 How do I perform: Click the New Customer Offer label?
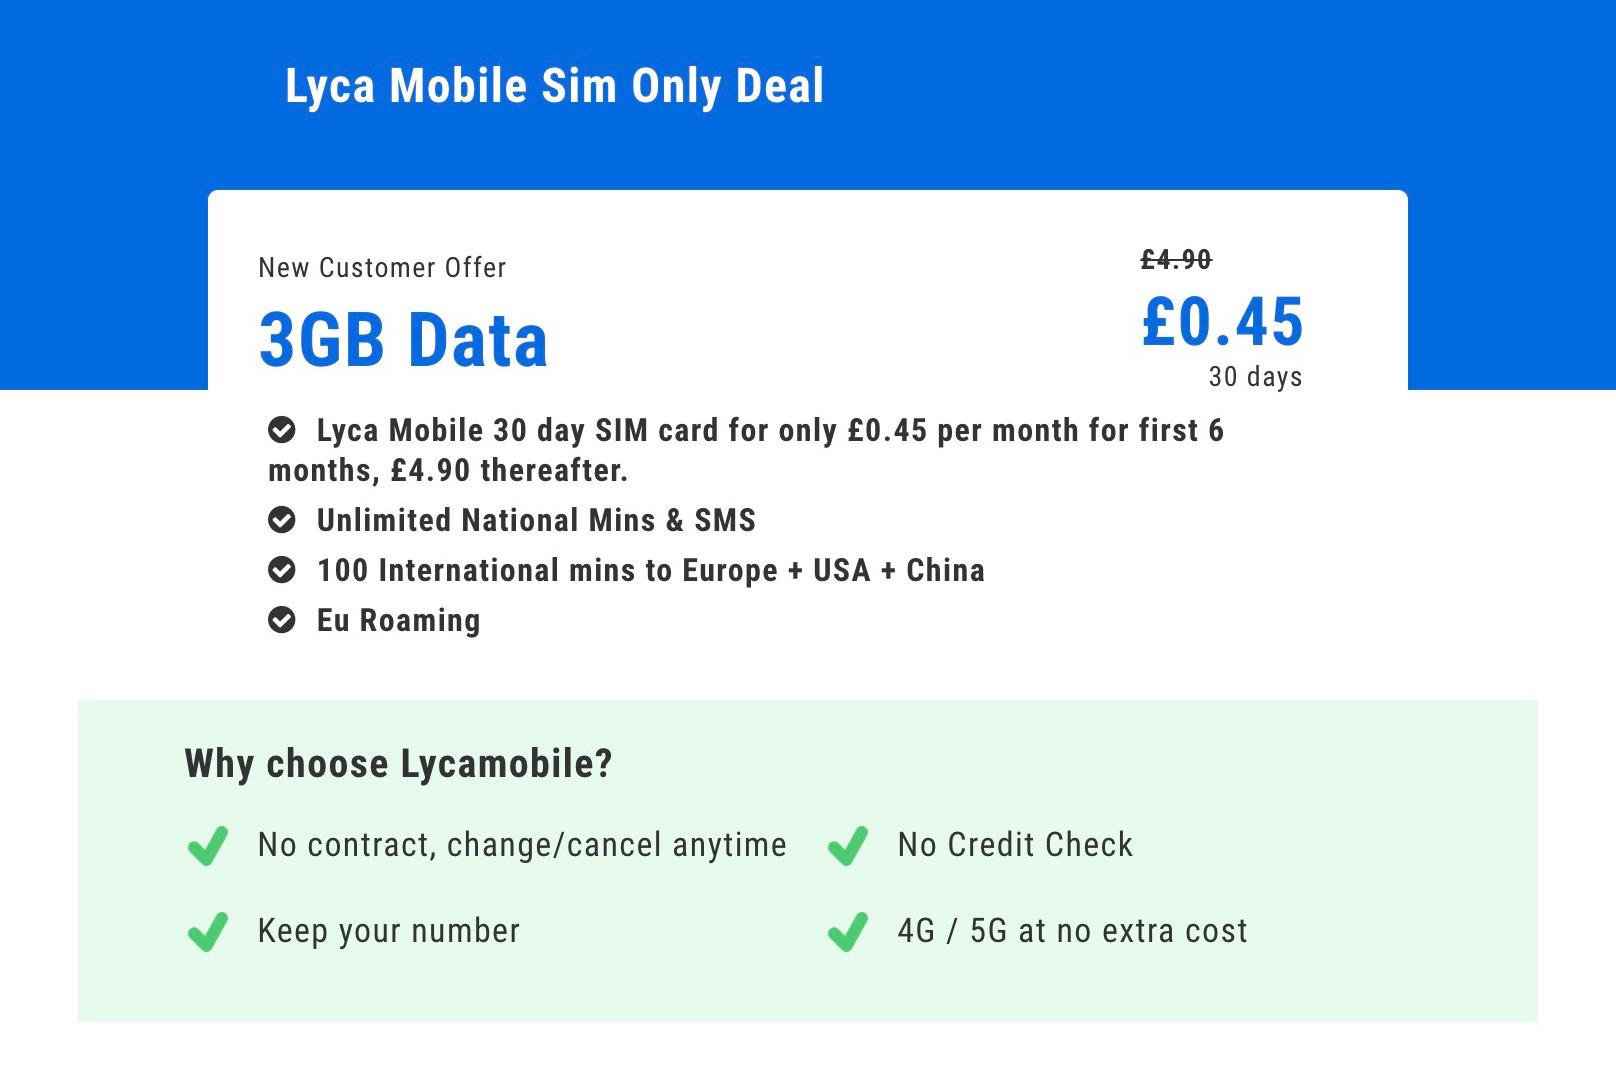(x=382, y=268)
